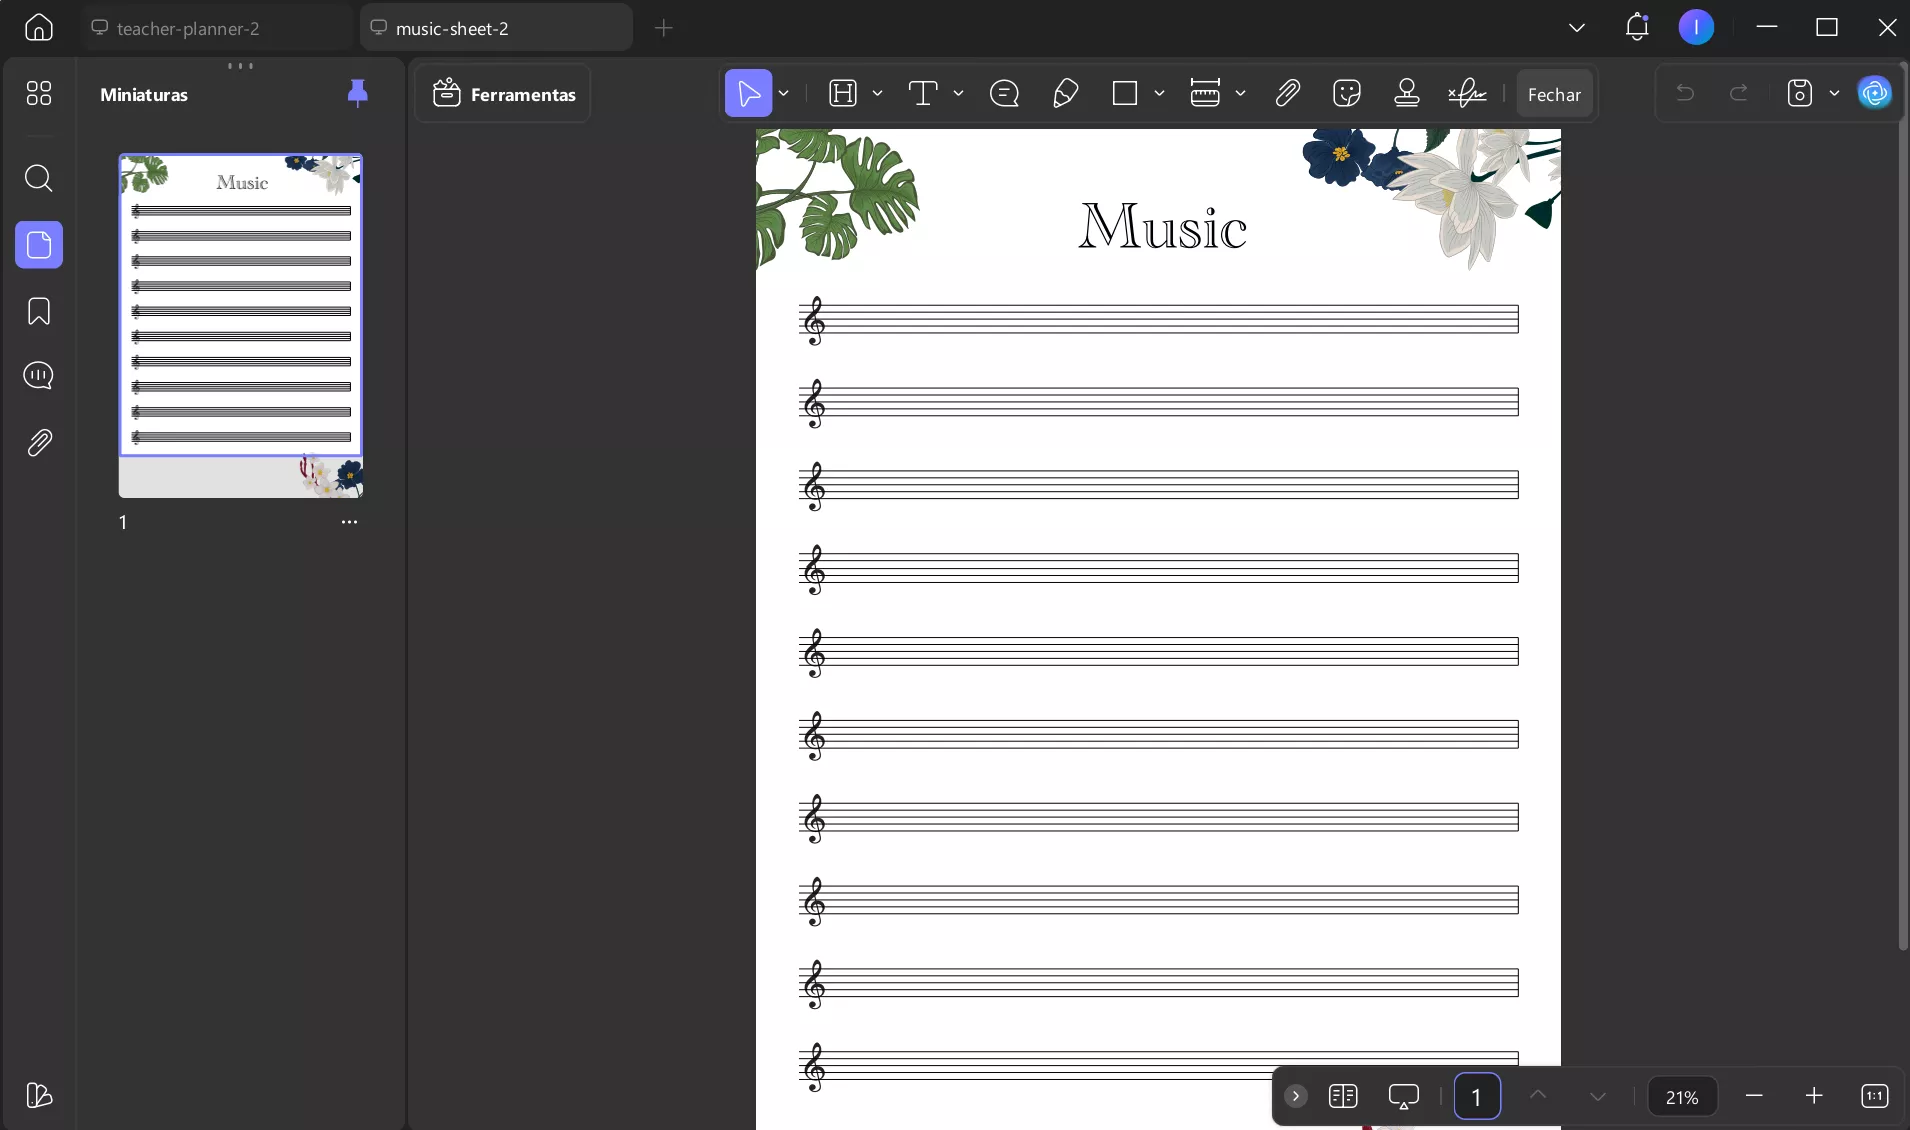
Task: Expand the shape tool options dropdown
Action: (1158, 93)
